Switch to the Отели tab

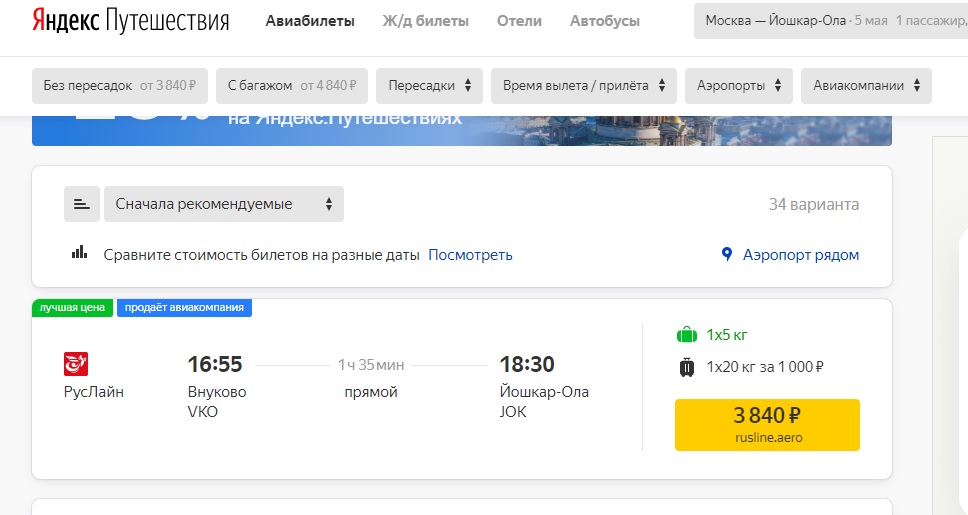point(519,21)
